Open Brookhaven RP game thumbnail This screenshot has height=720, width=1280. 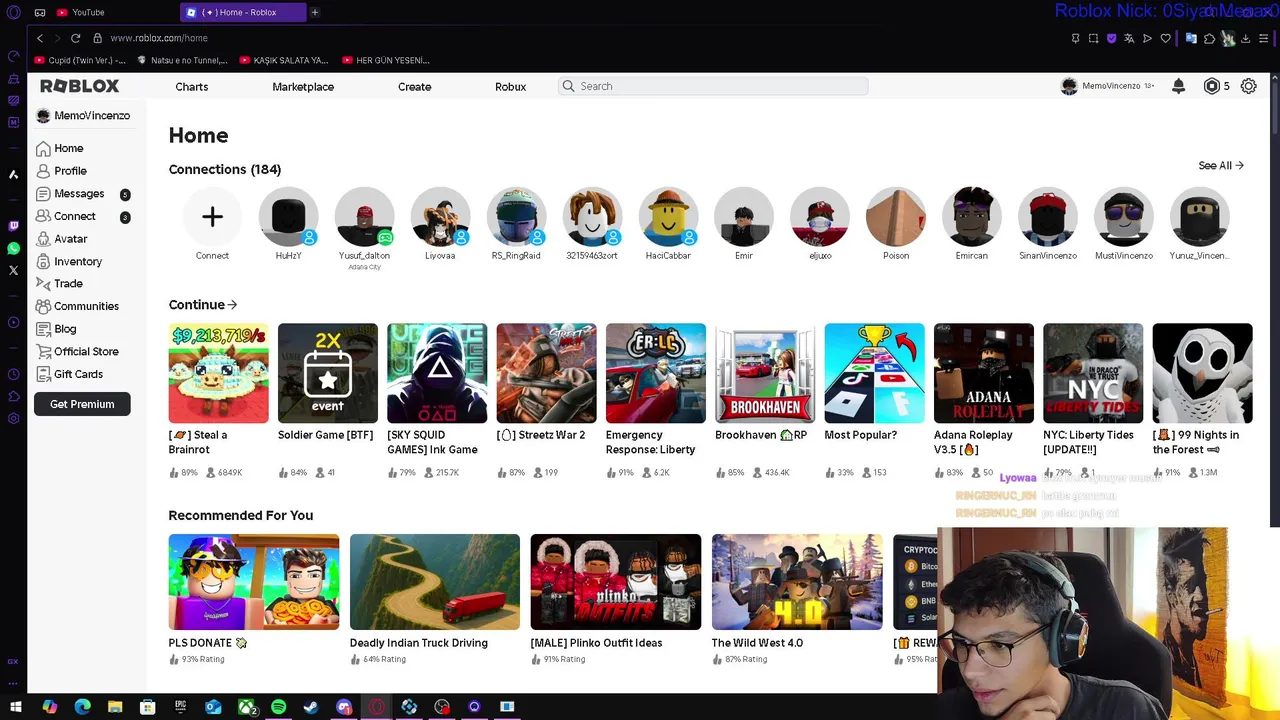[x=765, y=373]
